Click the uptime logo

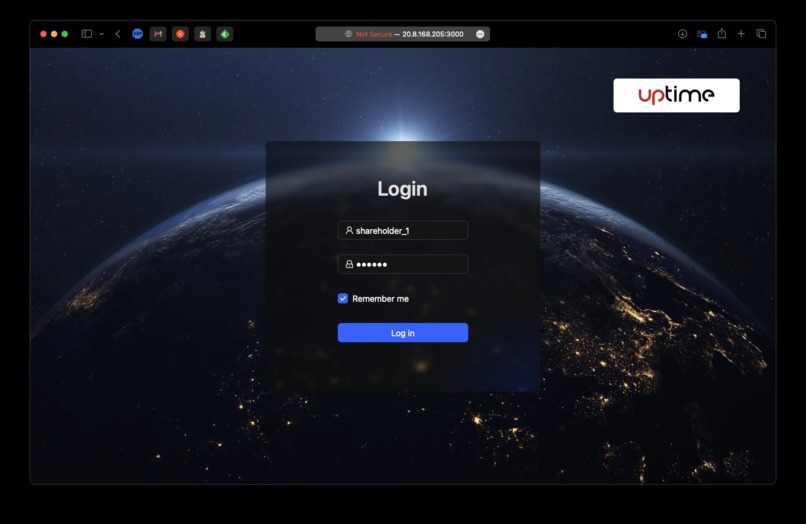676,95
